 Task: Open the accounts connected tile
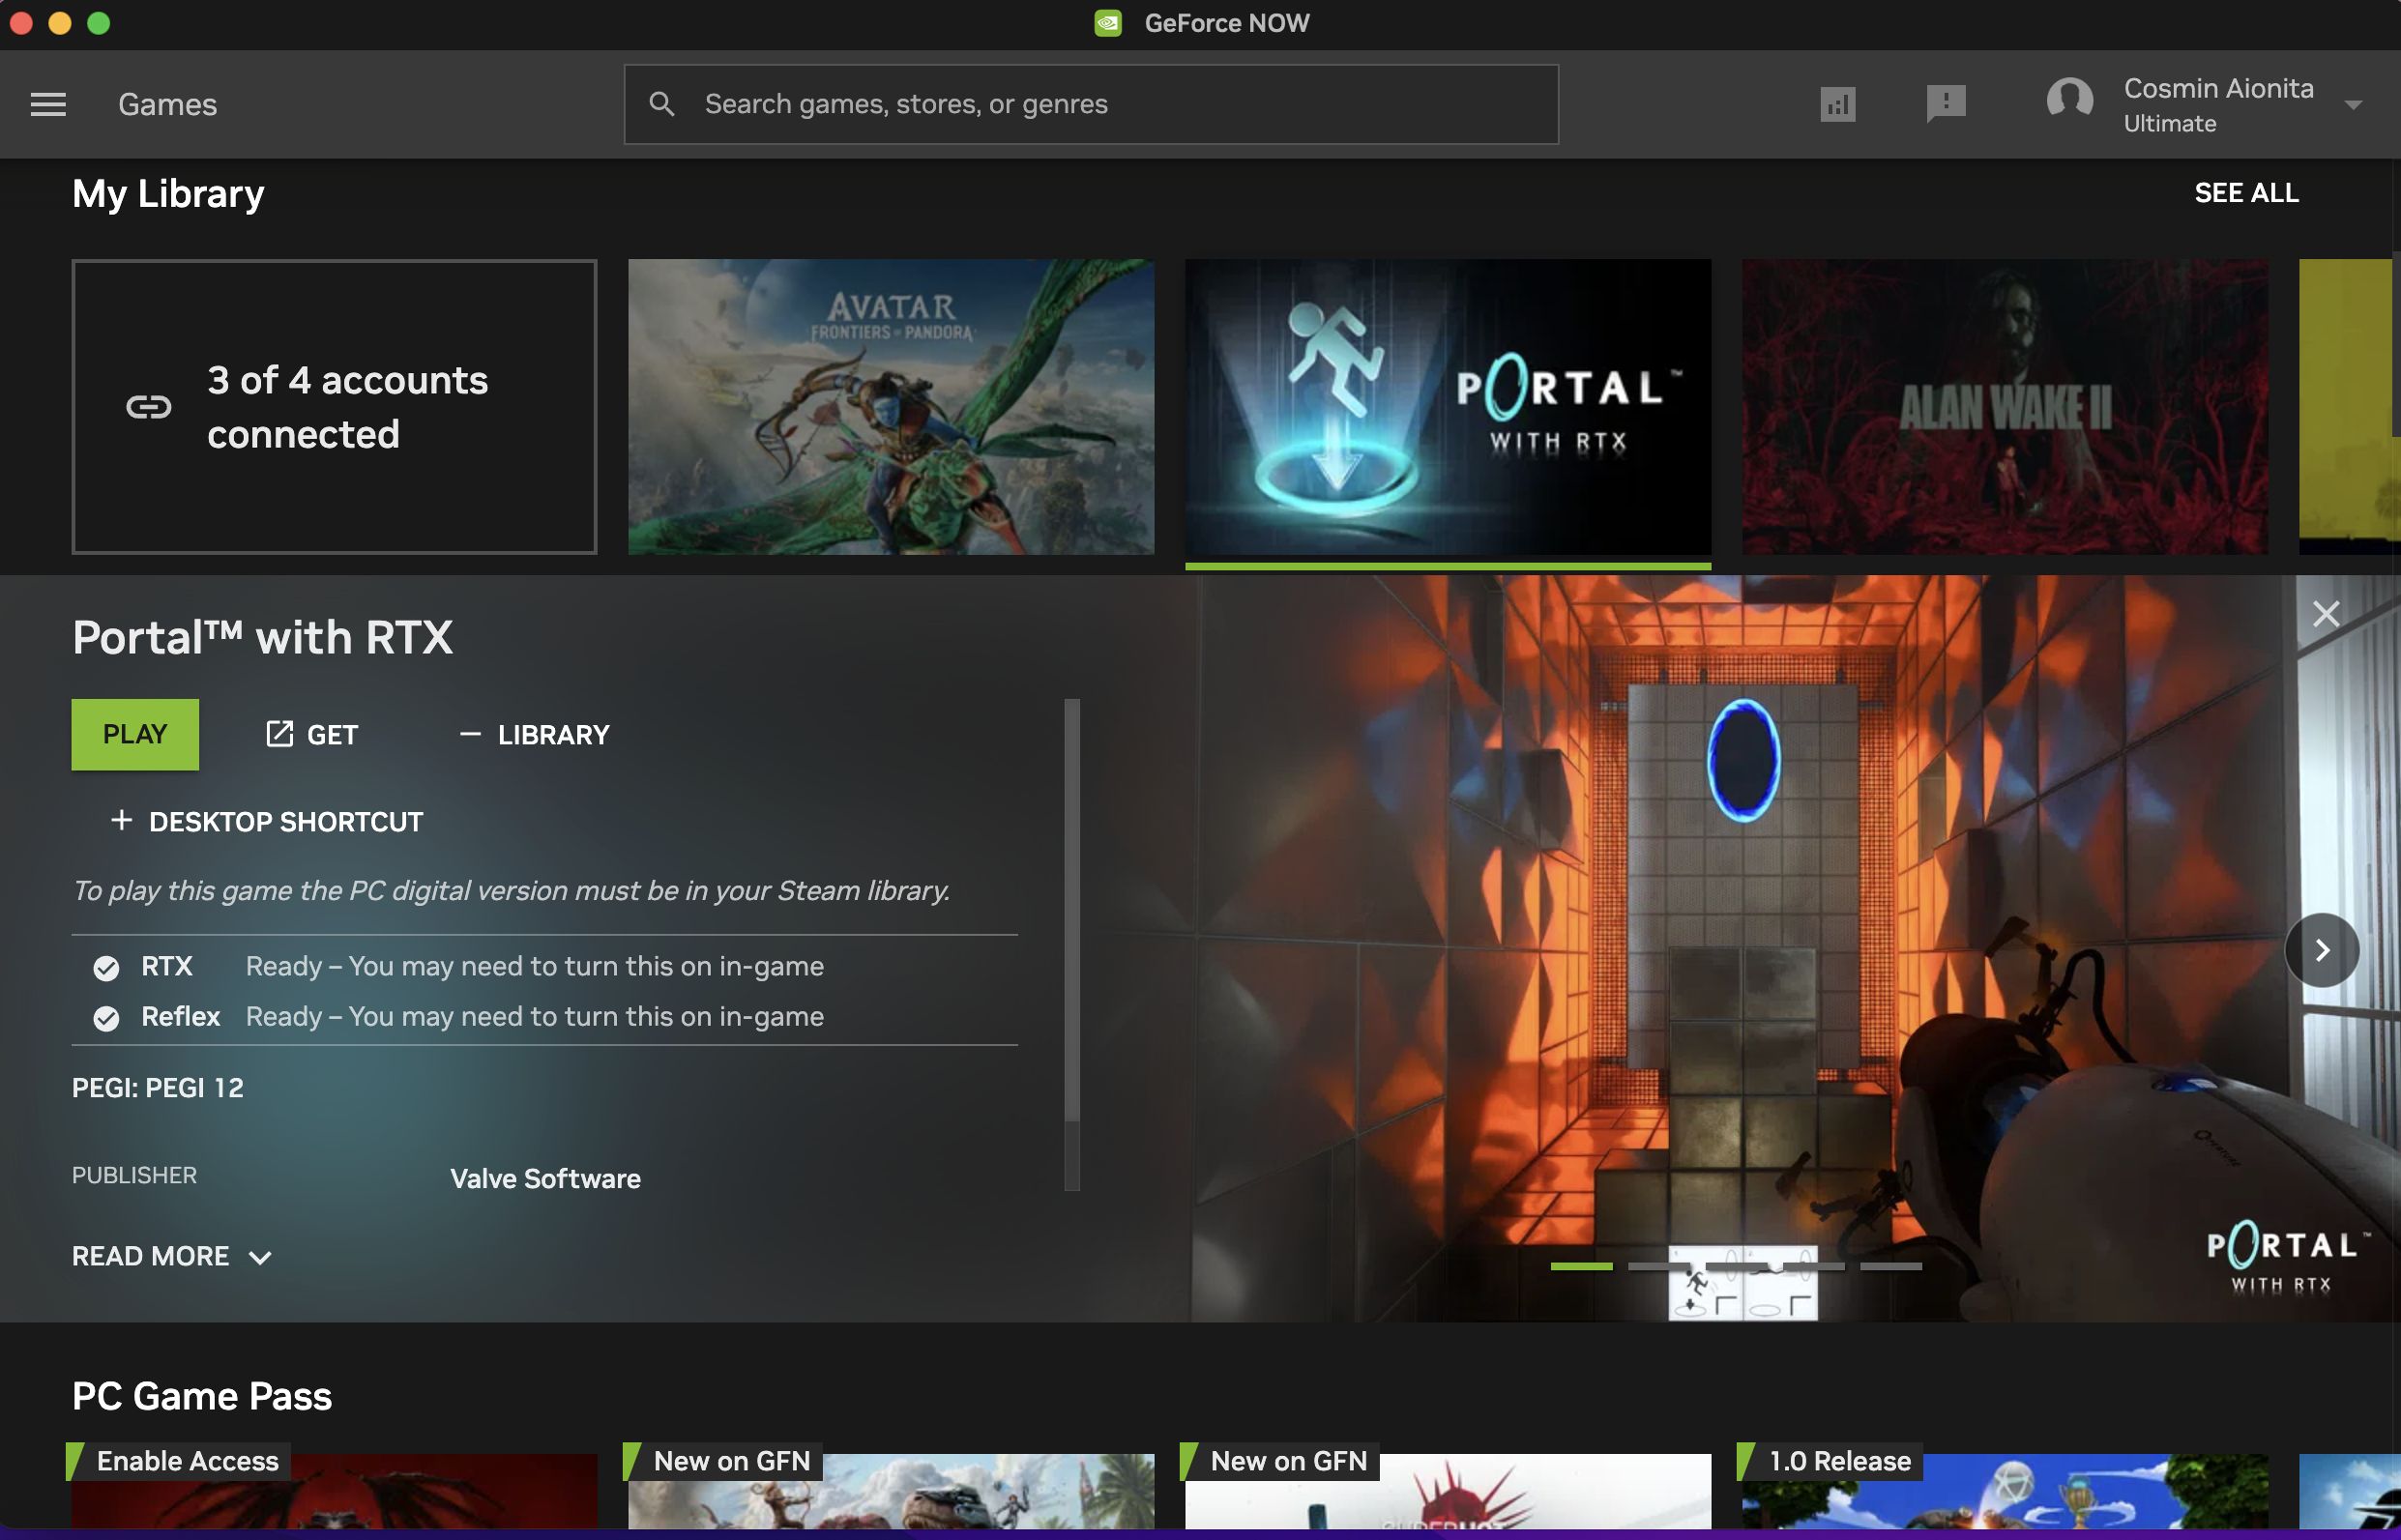(x=334, y=407)
